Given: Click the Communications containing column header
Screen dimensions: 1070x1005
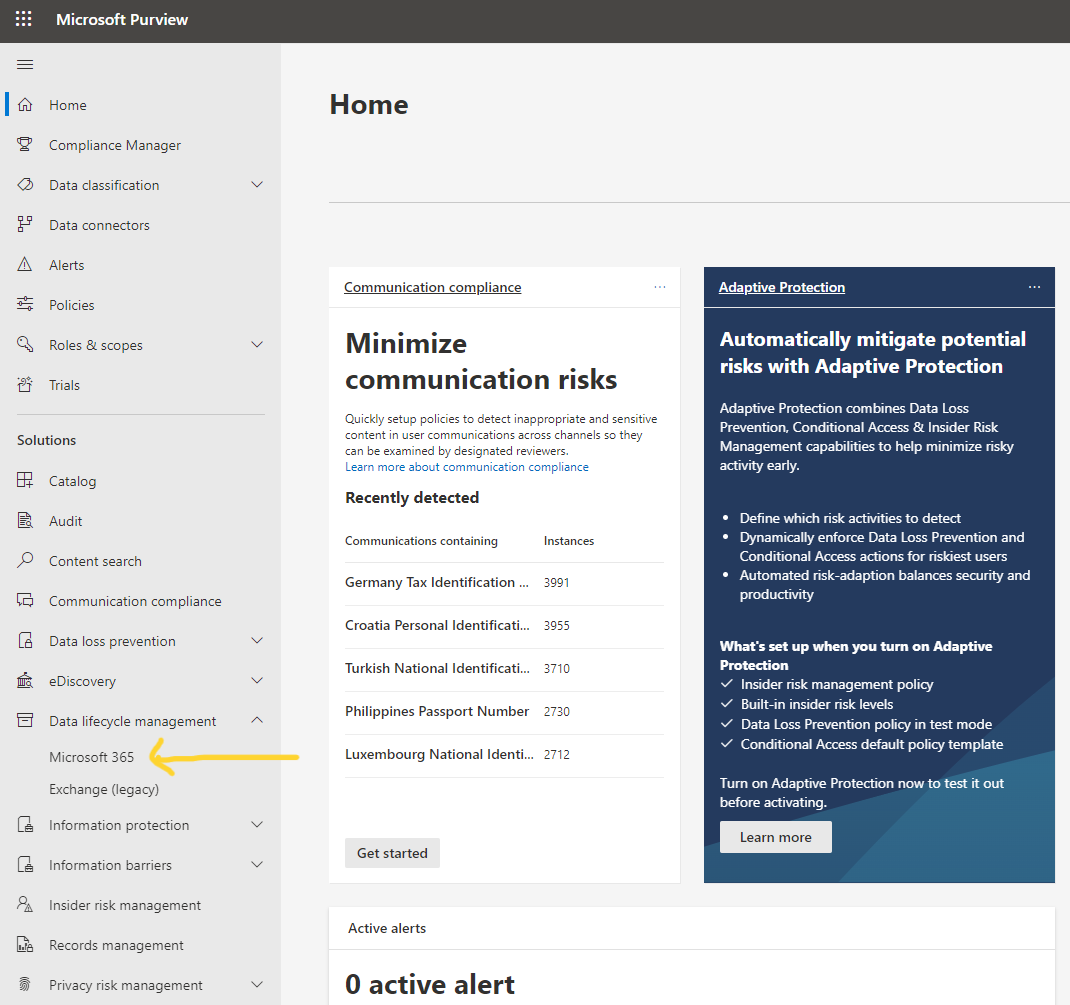Looking at the screenshot, I should (421, 541).
